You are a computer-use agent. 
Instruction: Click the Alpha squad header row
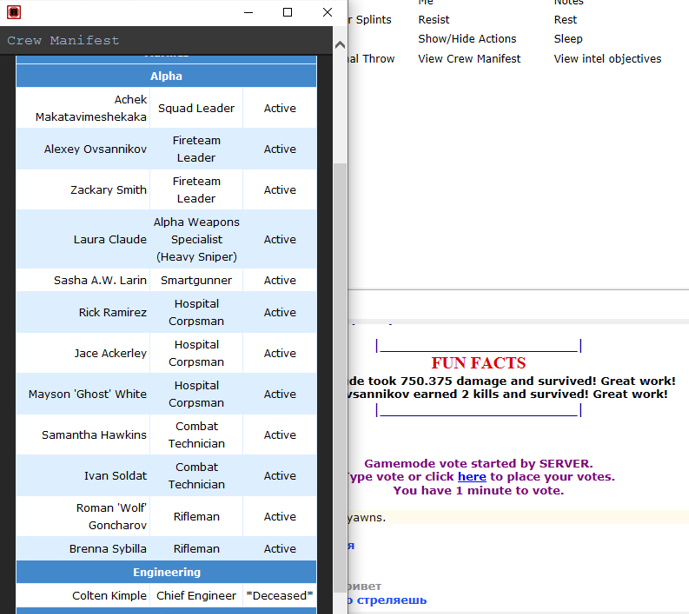166,76
